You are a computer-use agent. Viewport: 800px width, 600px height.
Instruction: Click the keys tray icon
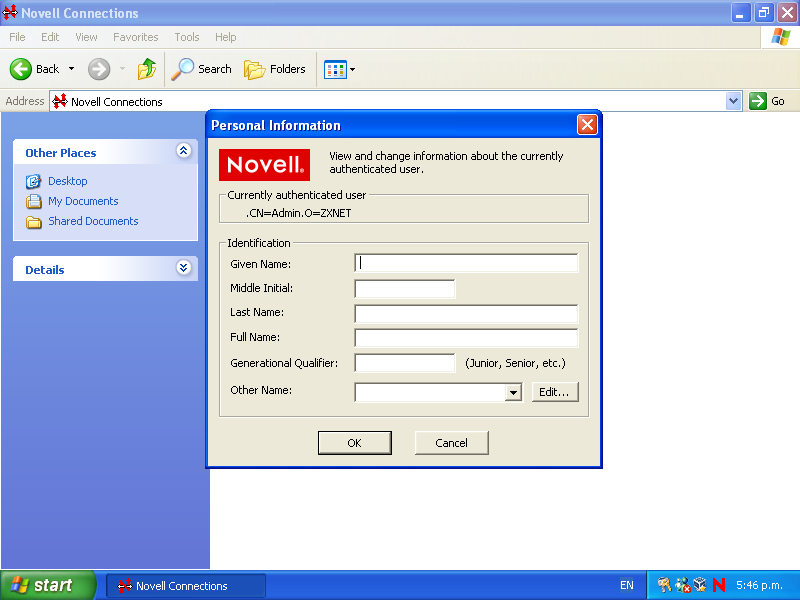(x=664, y=585)
